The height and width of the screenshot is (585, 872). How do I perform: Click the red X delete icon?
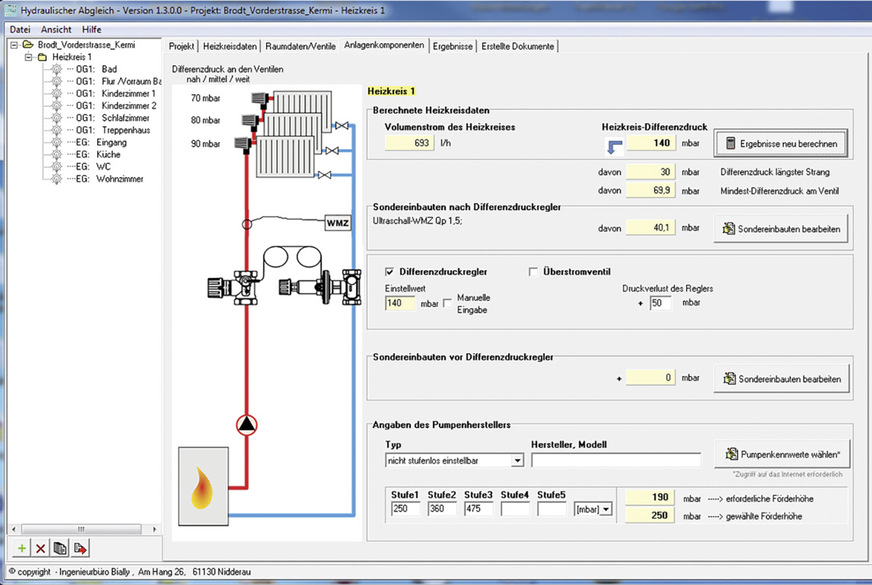[x=40, y=548]
